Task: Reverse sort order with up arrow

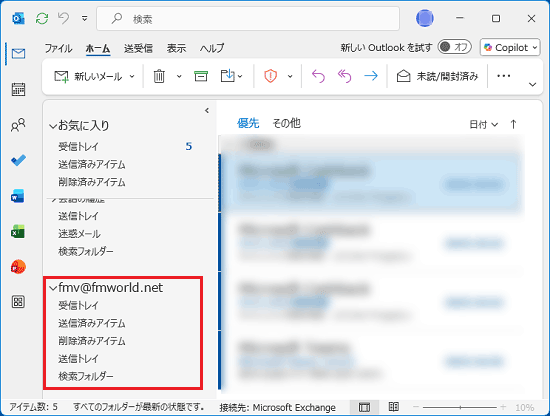Action: click(x=513, y=124)
